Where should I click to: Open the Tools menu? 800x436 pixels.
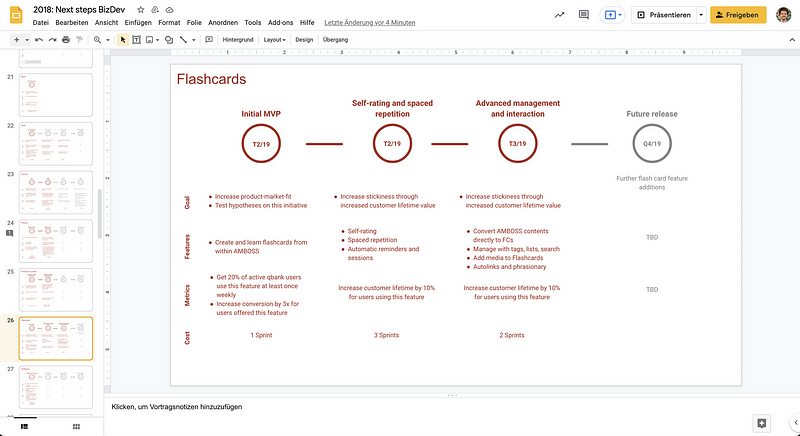pyautogui.click(x=253, y=22)
